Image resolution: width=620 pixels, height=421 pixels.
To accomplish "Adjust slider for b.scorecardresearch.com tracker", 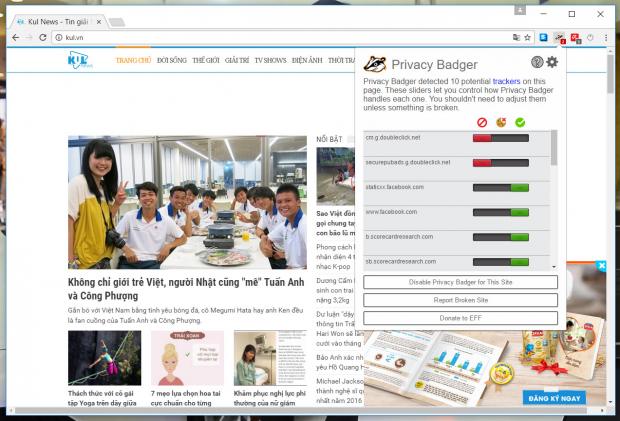I will click(x=500, y=237).
